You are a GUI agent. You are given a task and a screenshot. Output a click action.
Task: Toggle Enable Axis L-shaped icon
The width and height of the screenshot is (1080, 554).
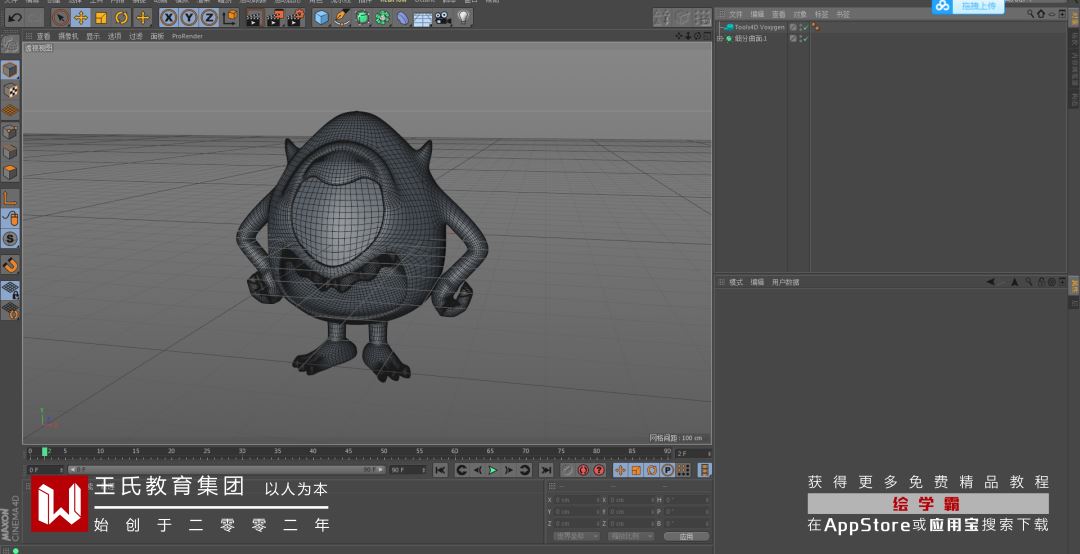10,198
